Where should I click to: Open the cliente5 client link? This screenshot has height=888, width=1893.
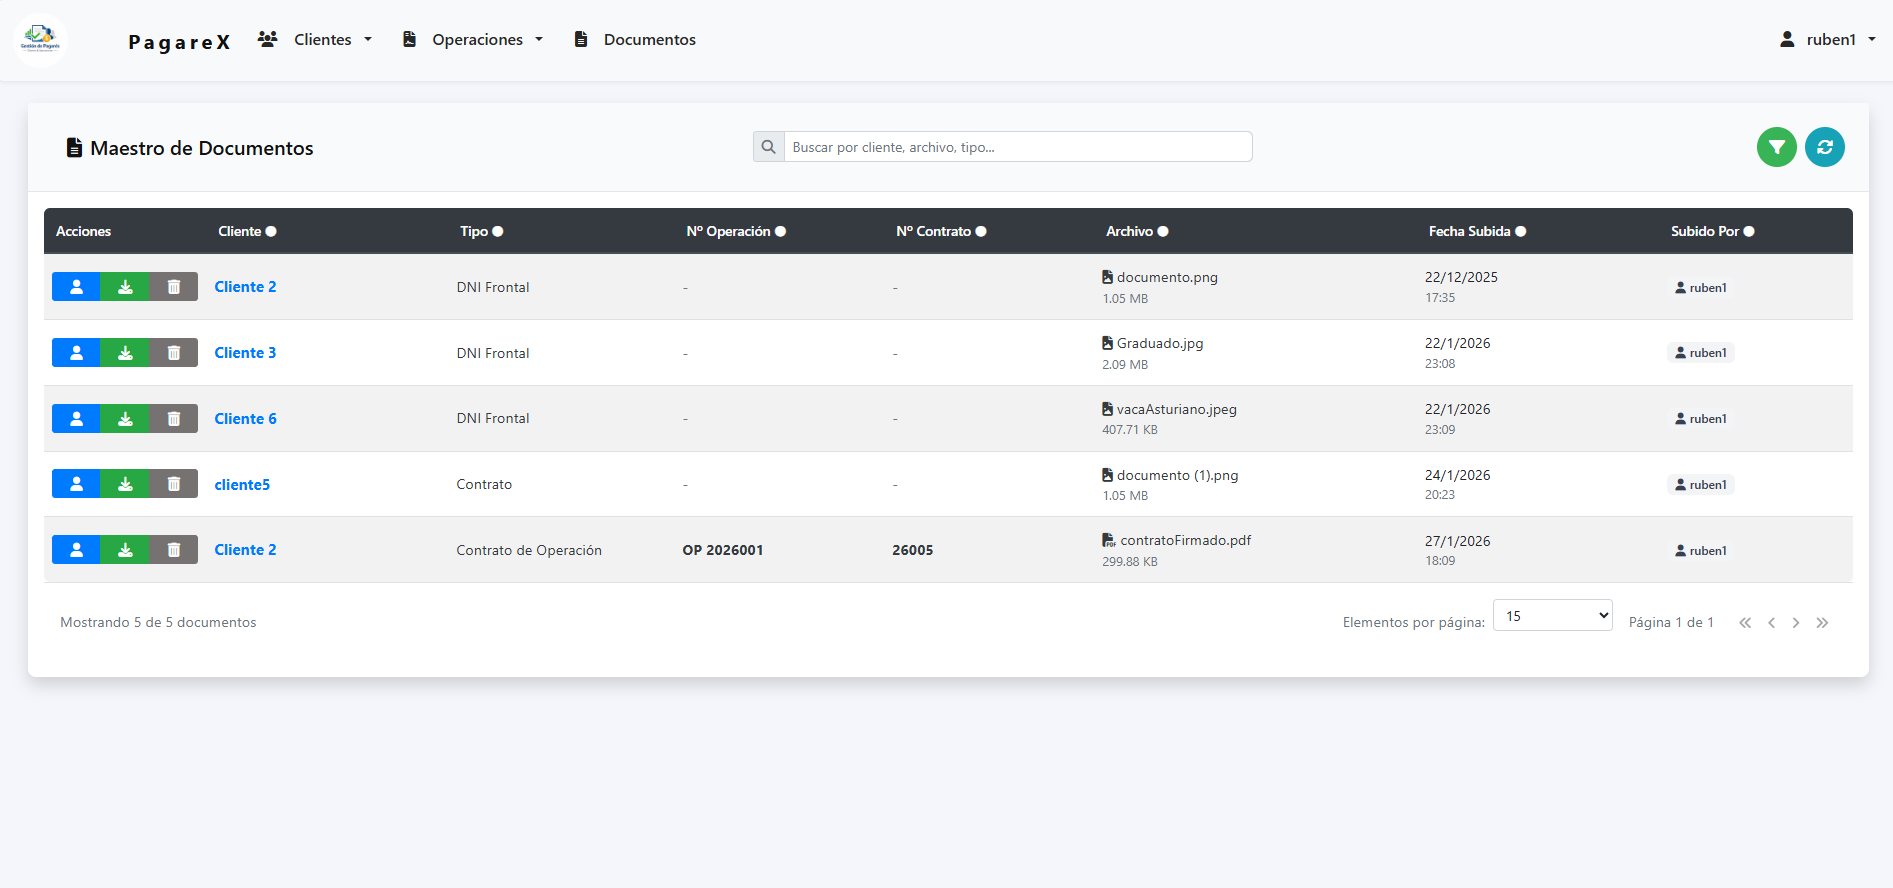point(242,485)
